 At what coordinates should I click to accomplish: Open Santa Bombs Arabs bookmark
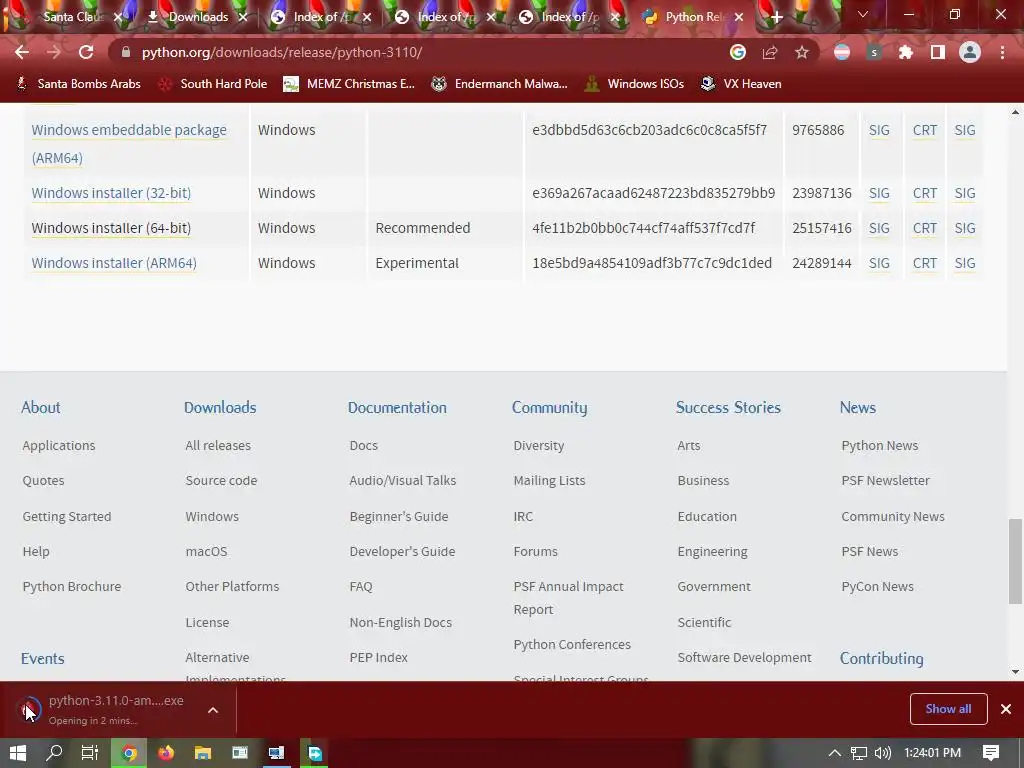click(x=79, y=84)
